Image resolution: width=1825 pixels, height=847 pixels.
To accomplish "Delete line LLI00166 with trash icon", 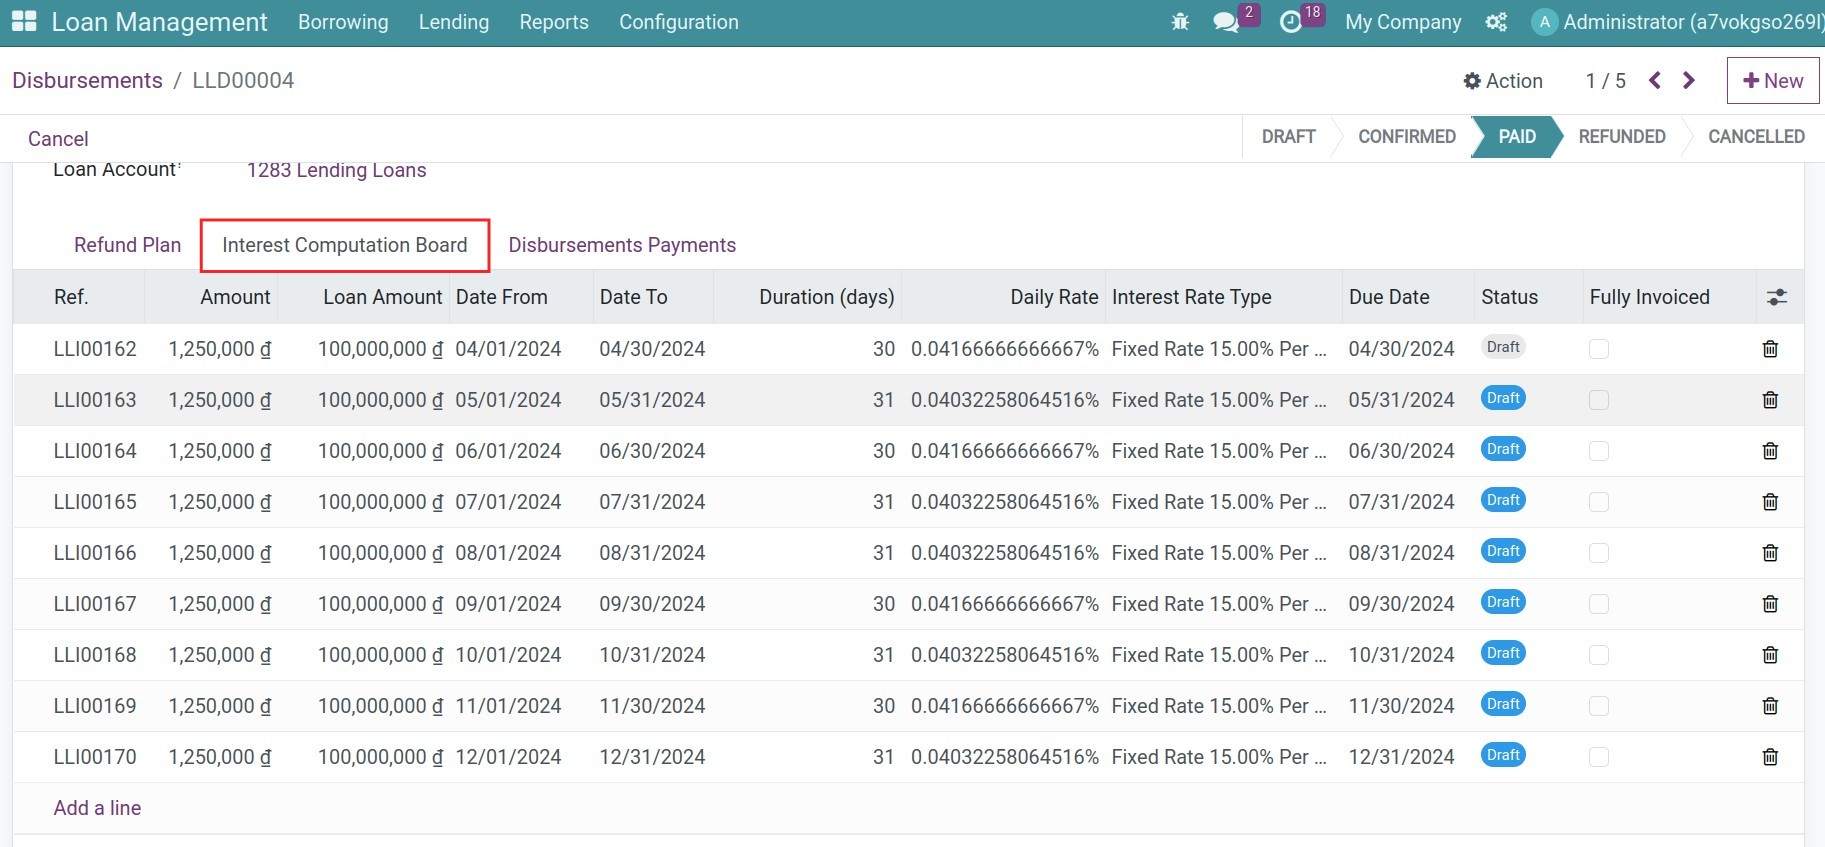I will point(1770,553).
